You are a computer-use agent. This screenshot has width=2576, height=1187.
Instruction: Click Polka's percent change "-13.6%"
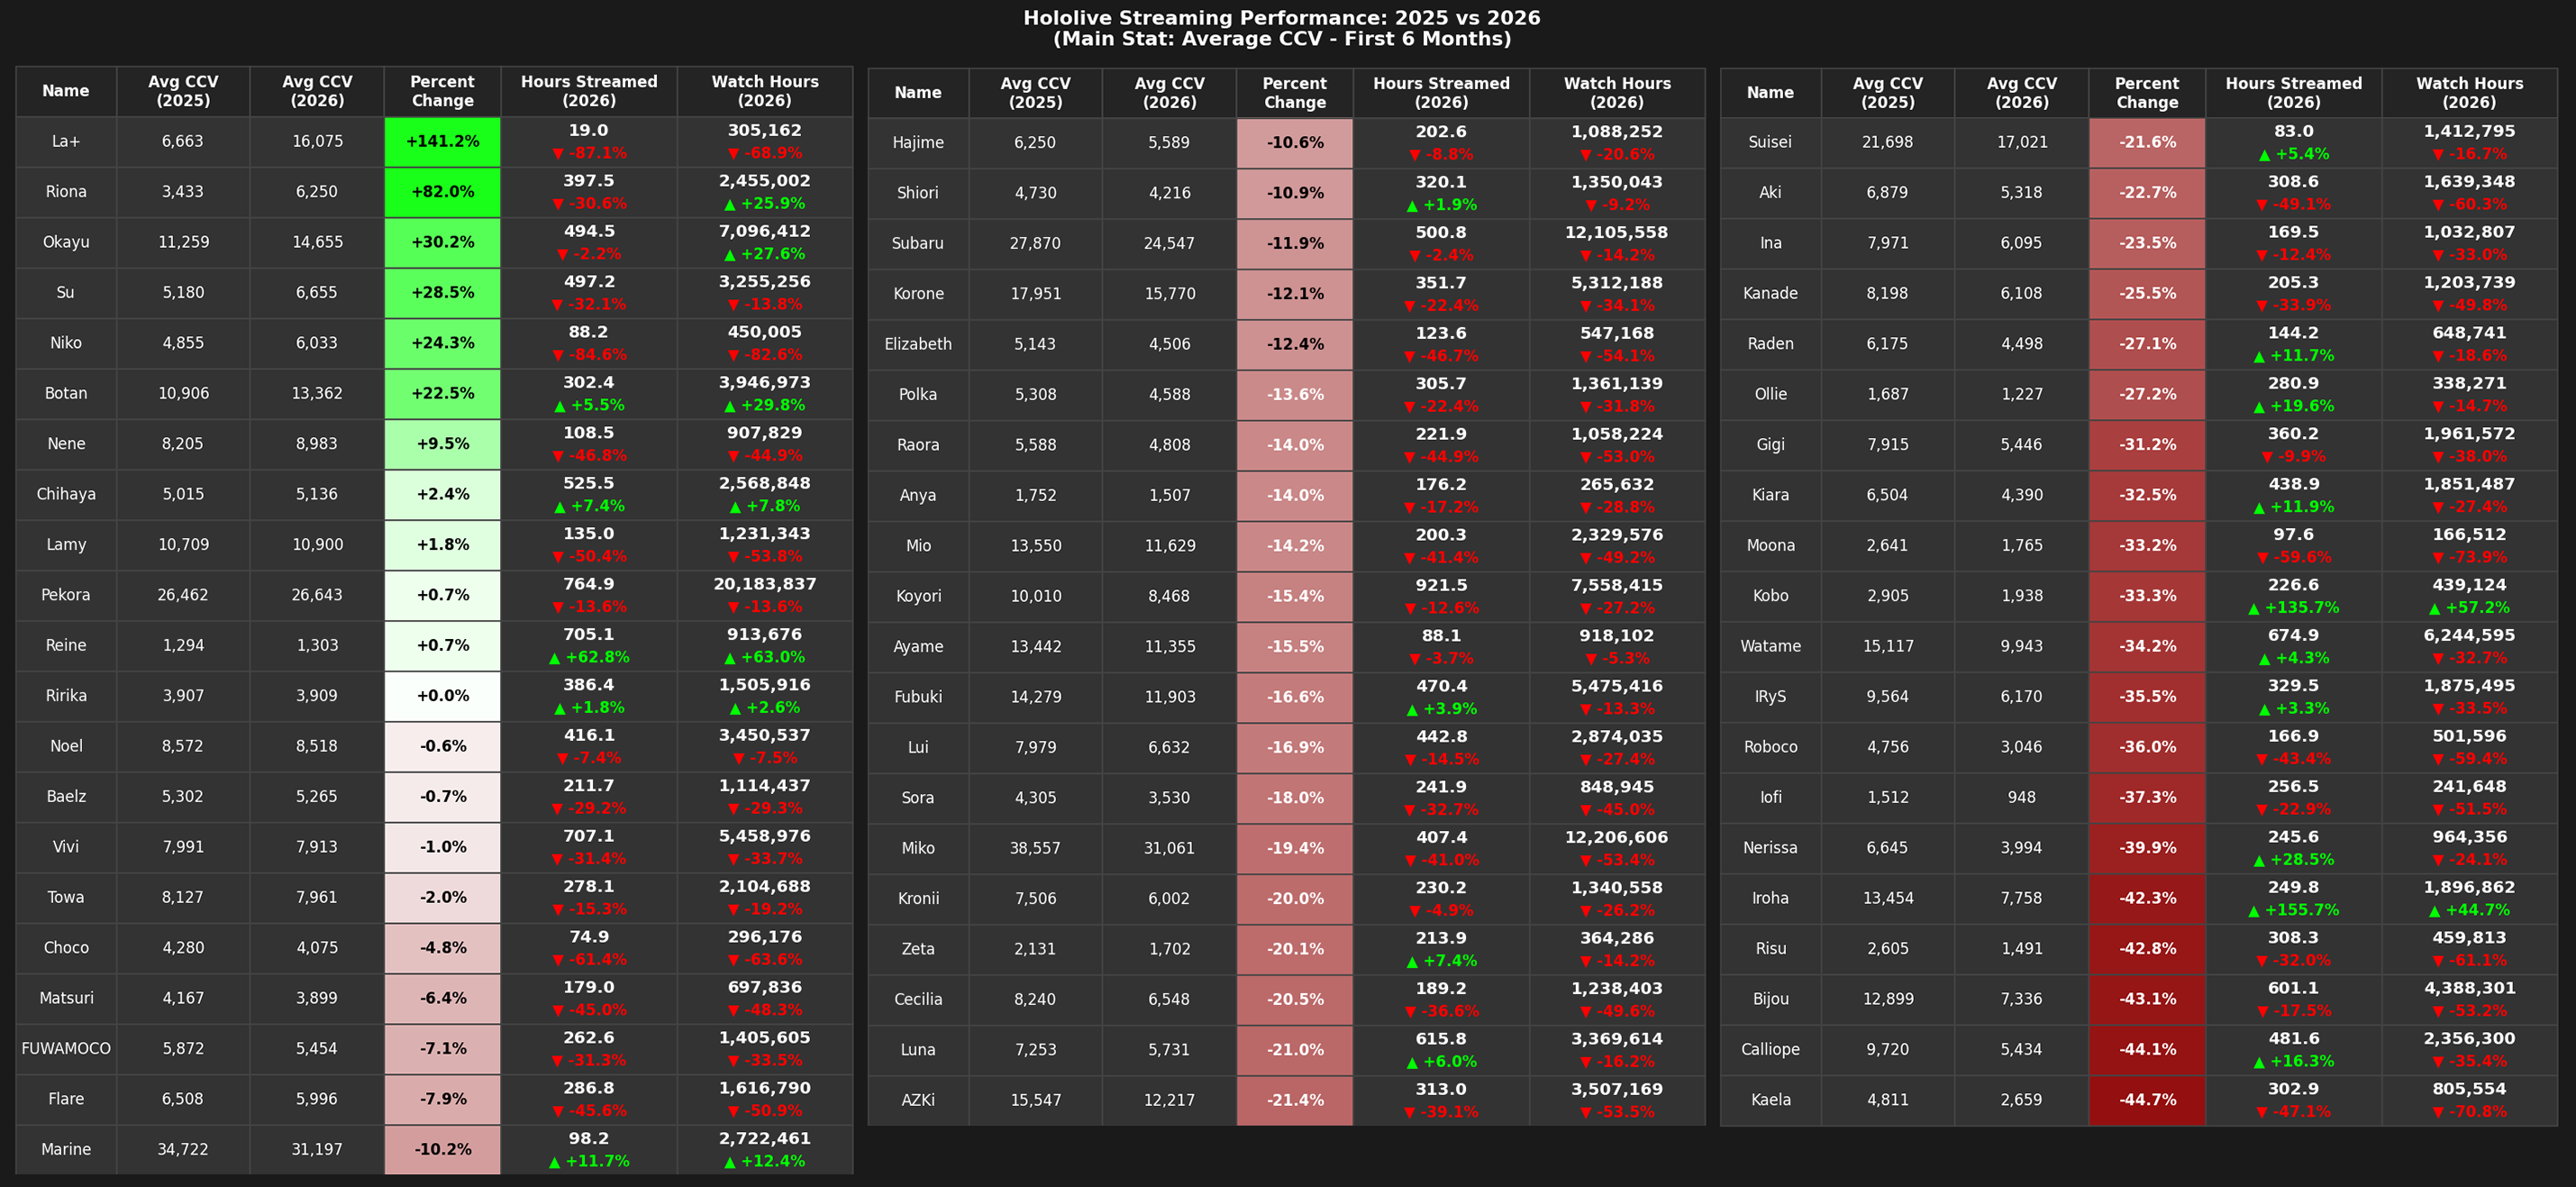1295,395
